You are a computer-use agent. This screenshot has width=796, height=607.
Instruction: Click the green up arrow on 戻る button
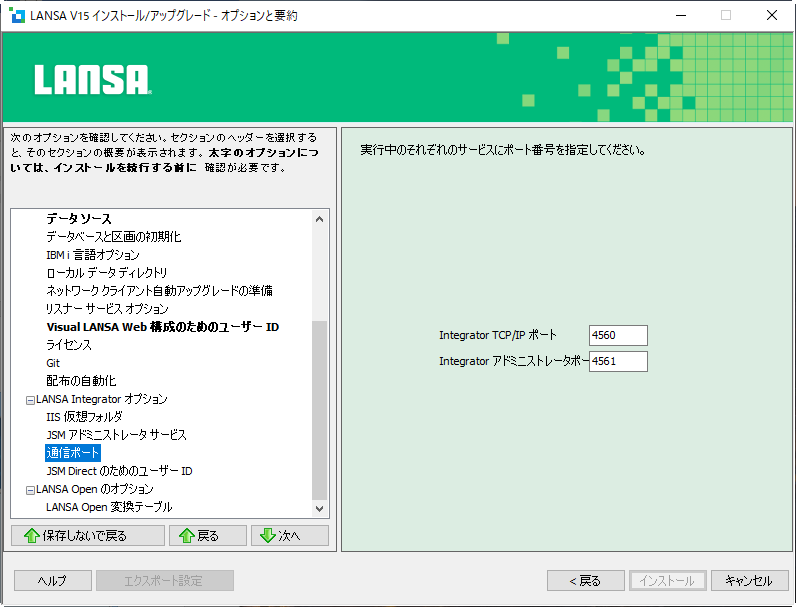tap(187, 535)
